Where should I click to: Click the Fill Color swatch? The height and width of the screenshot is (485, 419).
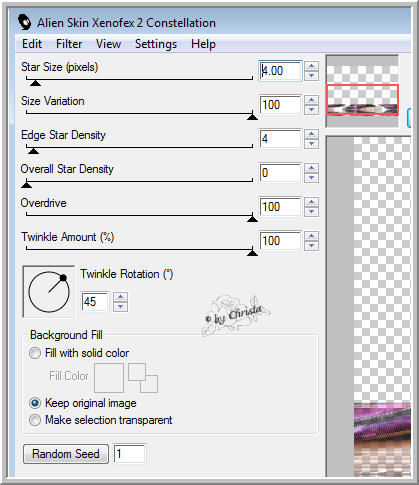109,378
